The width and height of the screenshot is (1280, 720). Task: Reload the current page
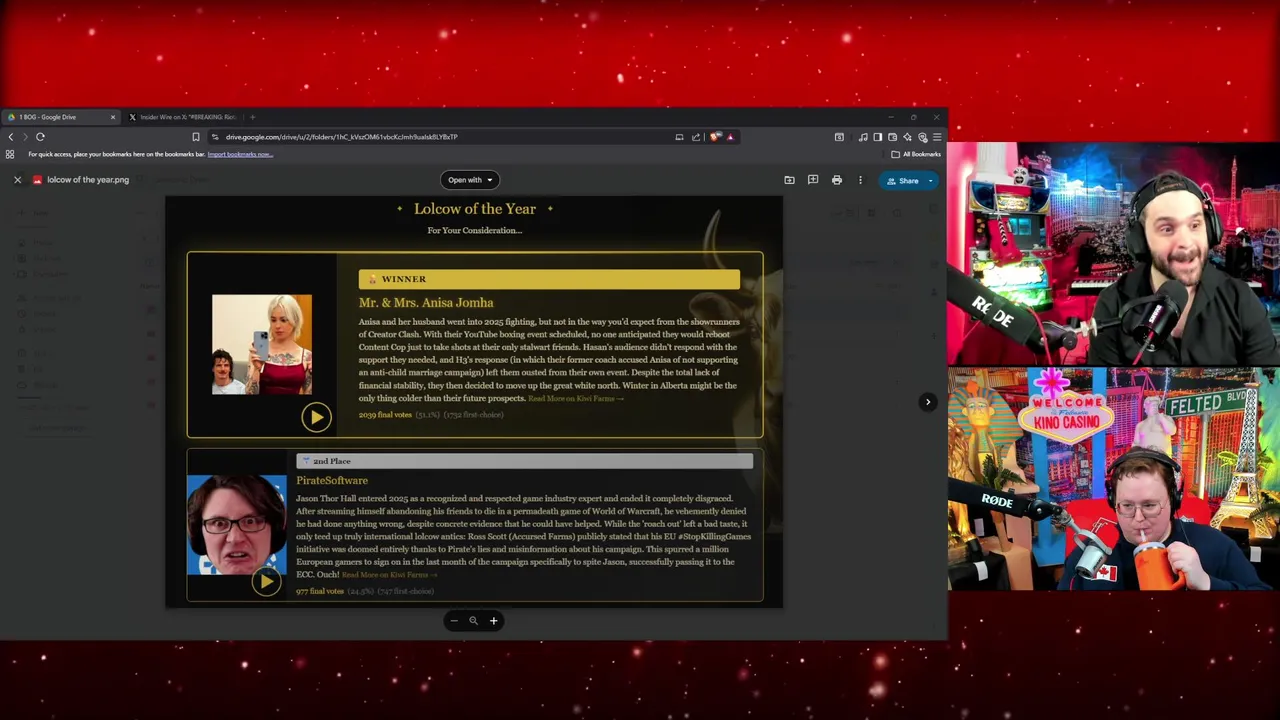pyautogui.click(x=40, y=137)
